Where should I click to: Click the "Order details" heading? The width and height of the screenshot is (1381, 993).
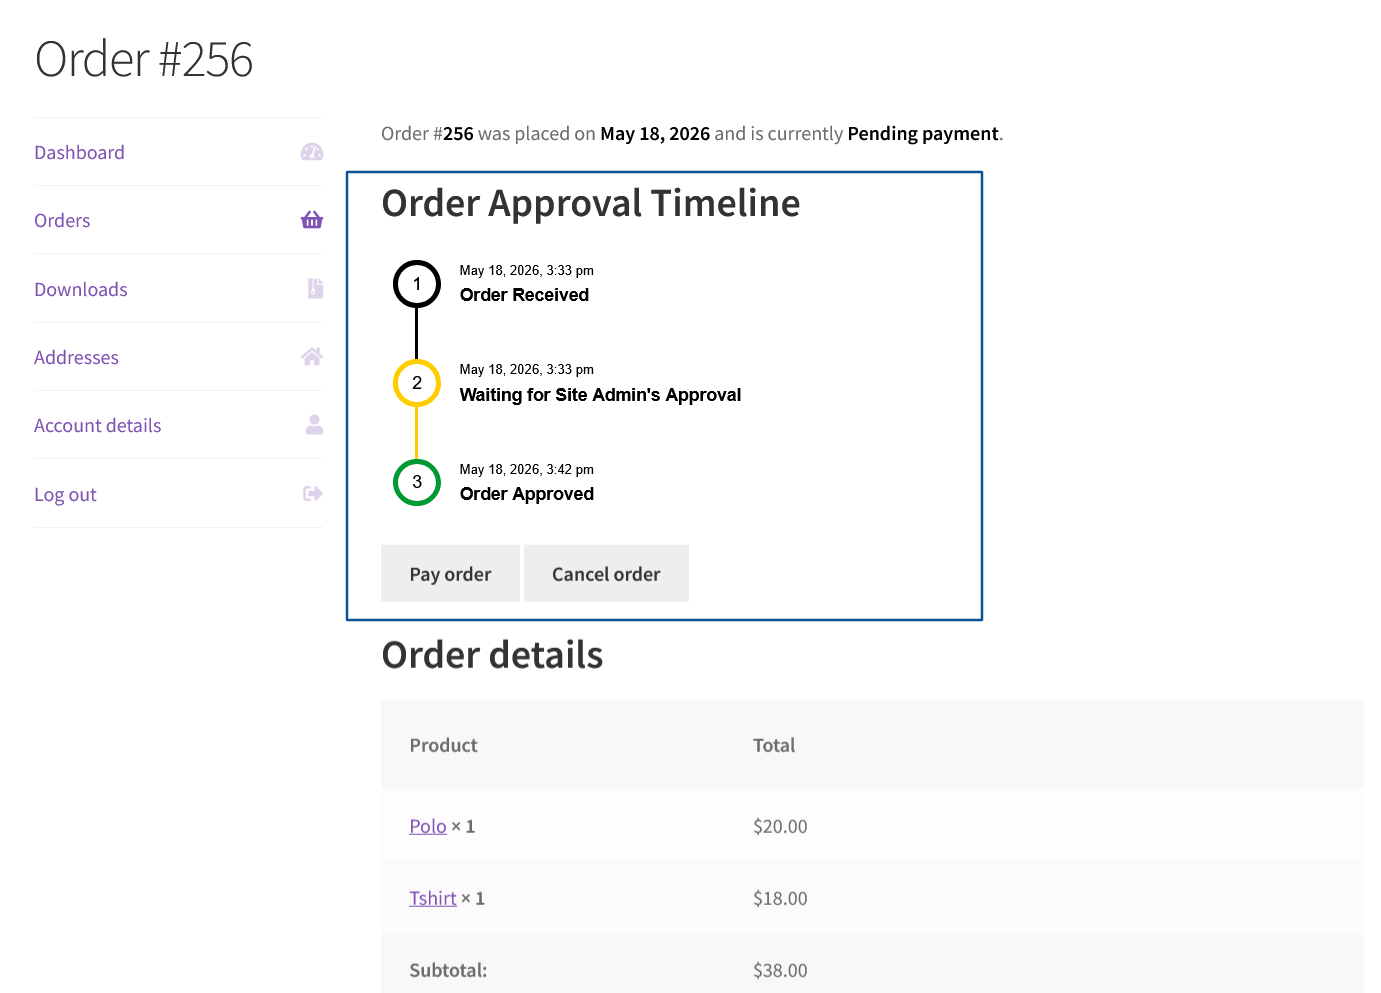point(492,655)
